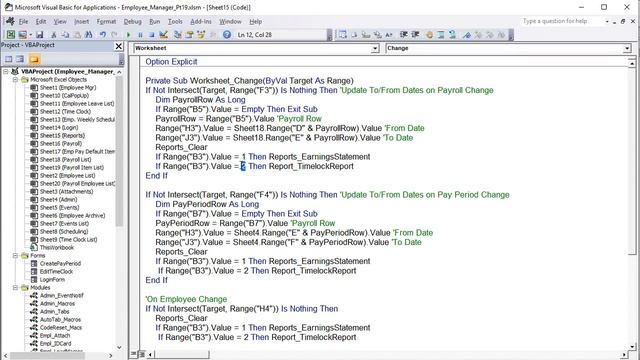Switch to Excel via View Microsoft Excel icon
640x360 pixels.
[x=11, y=35]
